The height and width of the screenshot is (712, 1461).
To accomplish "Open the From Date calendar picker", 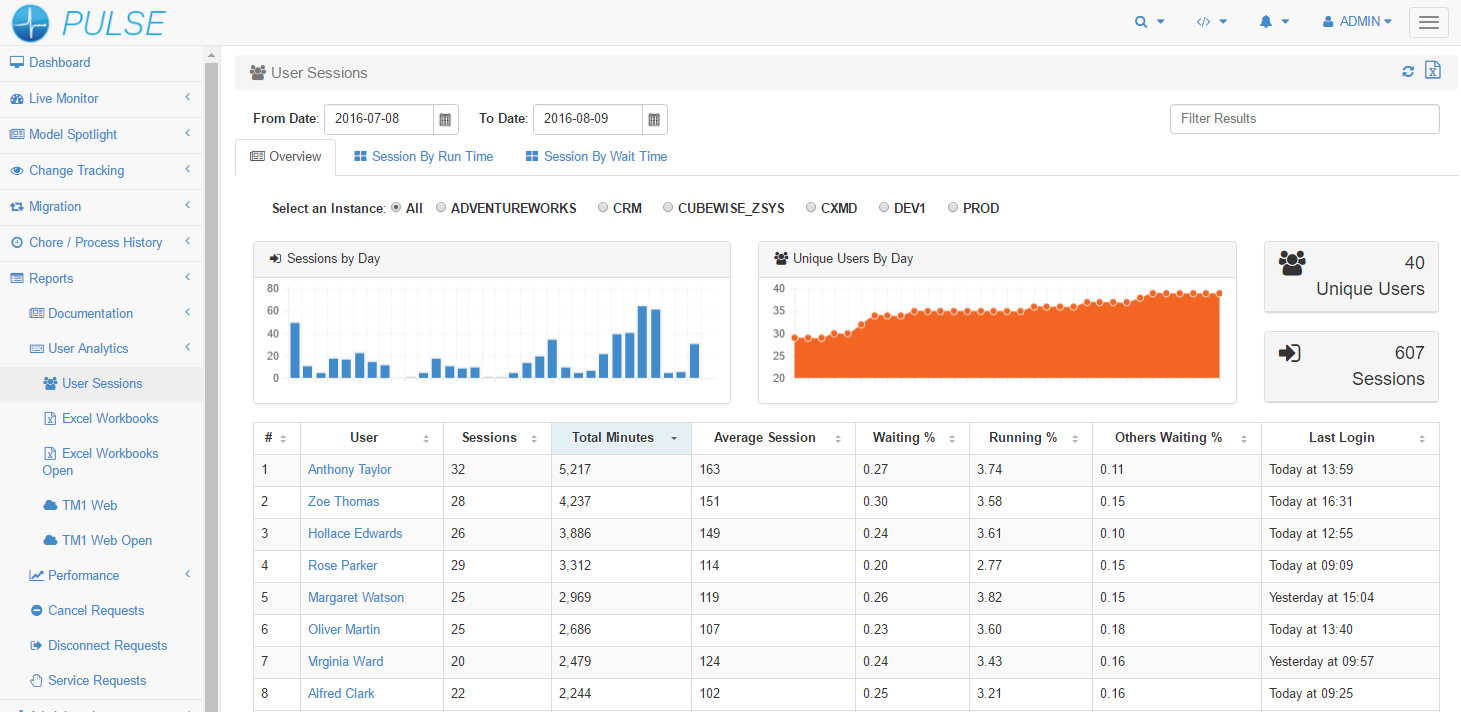I will coord(444,119).
